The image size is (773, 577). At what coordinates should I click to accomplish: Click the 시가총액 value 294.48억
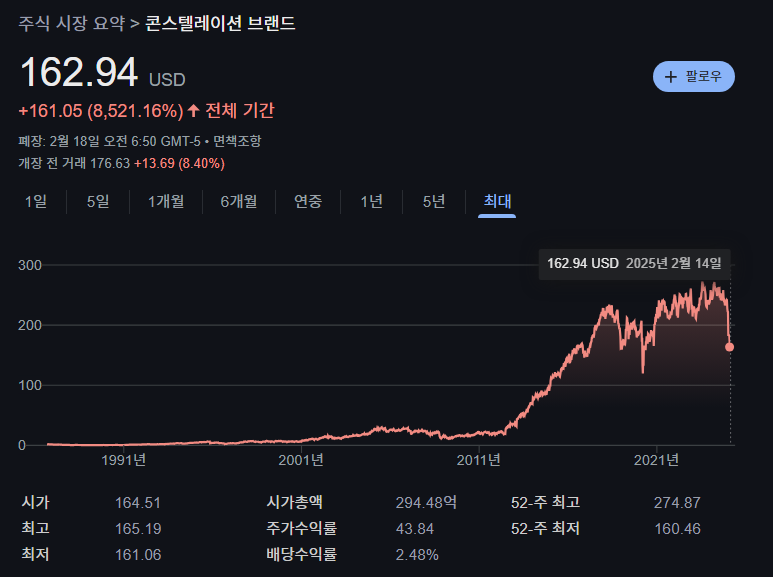tap(426, 503)
